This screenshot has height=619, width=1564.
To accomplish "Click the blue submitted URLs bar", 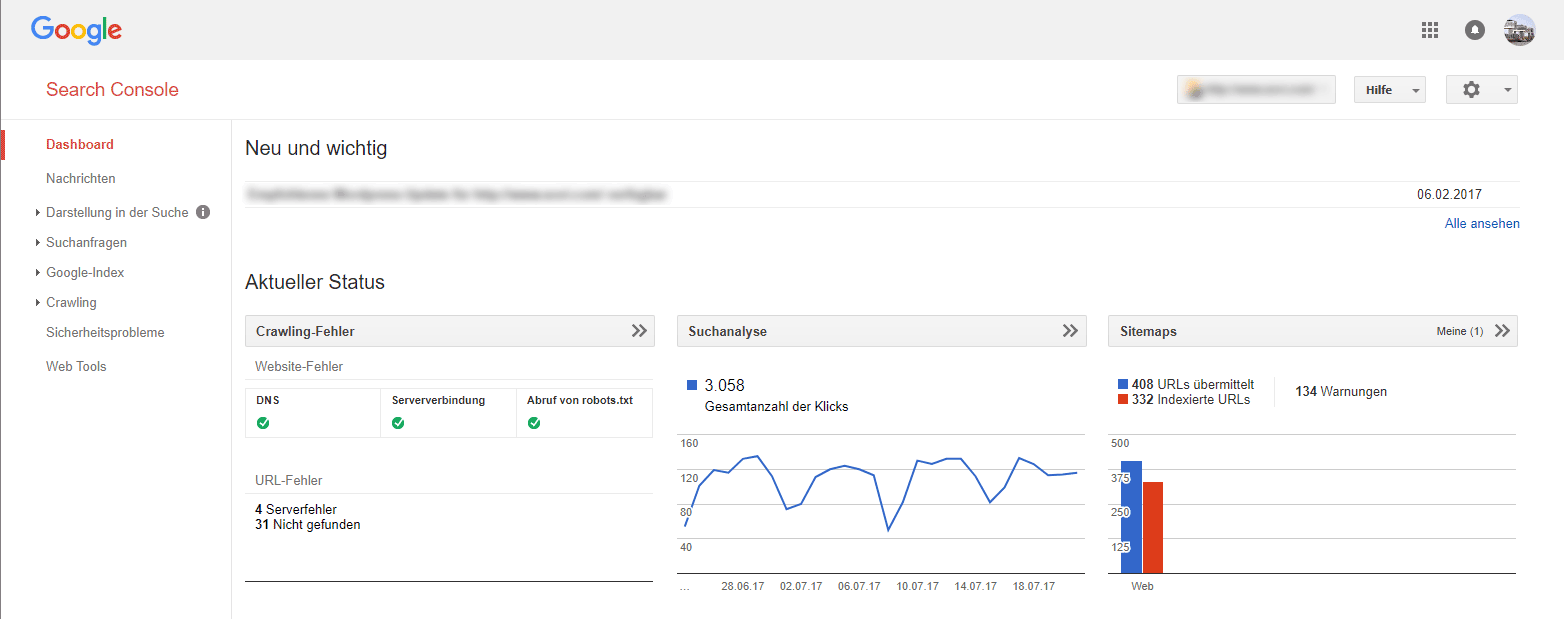I will (1131, 517).
